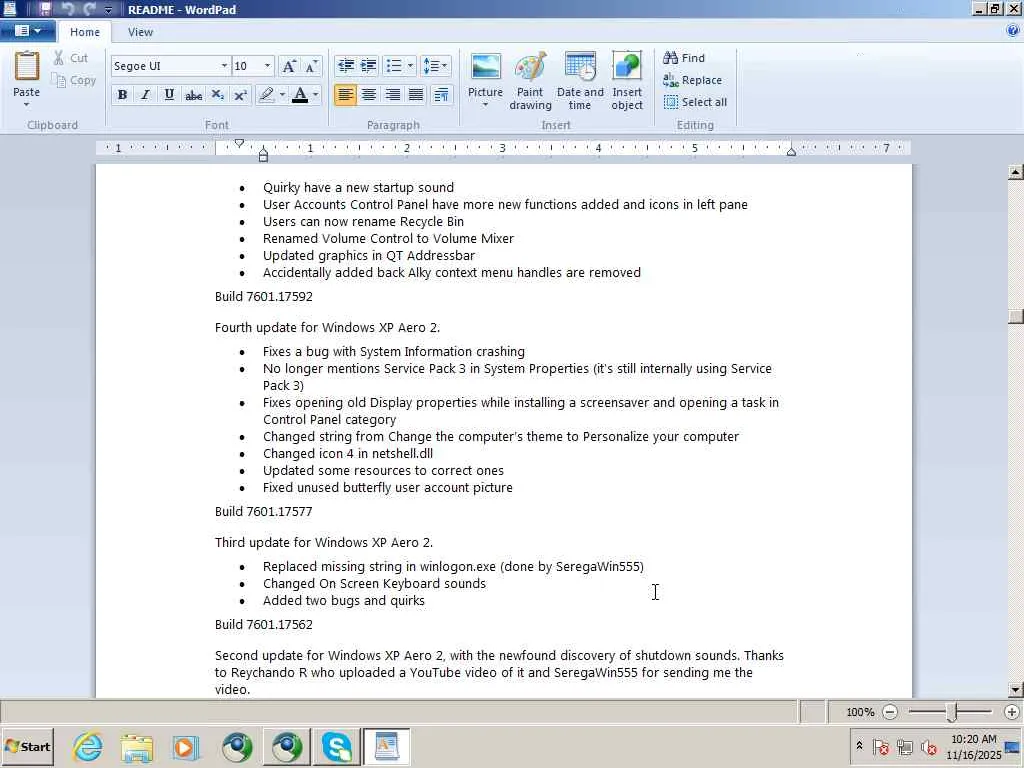Click Insert object icon

coord(627,80)
